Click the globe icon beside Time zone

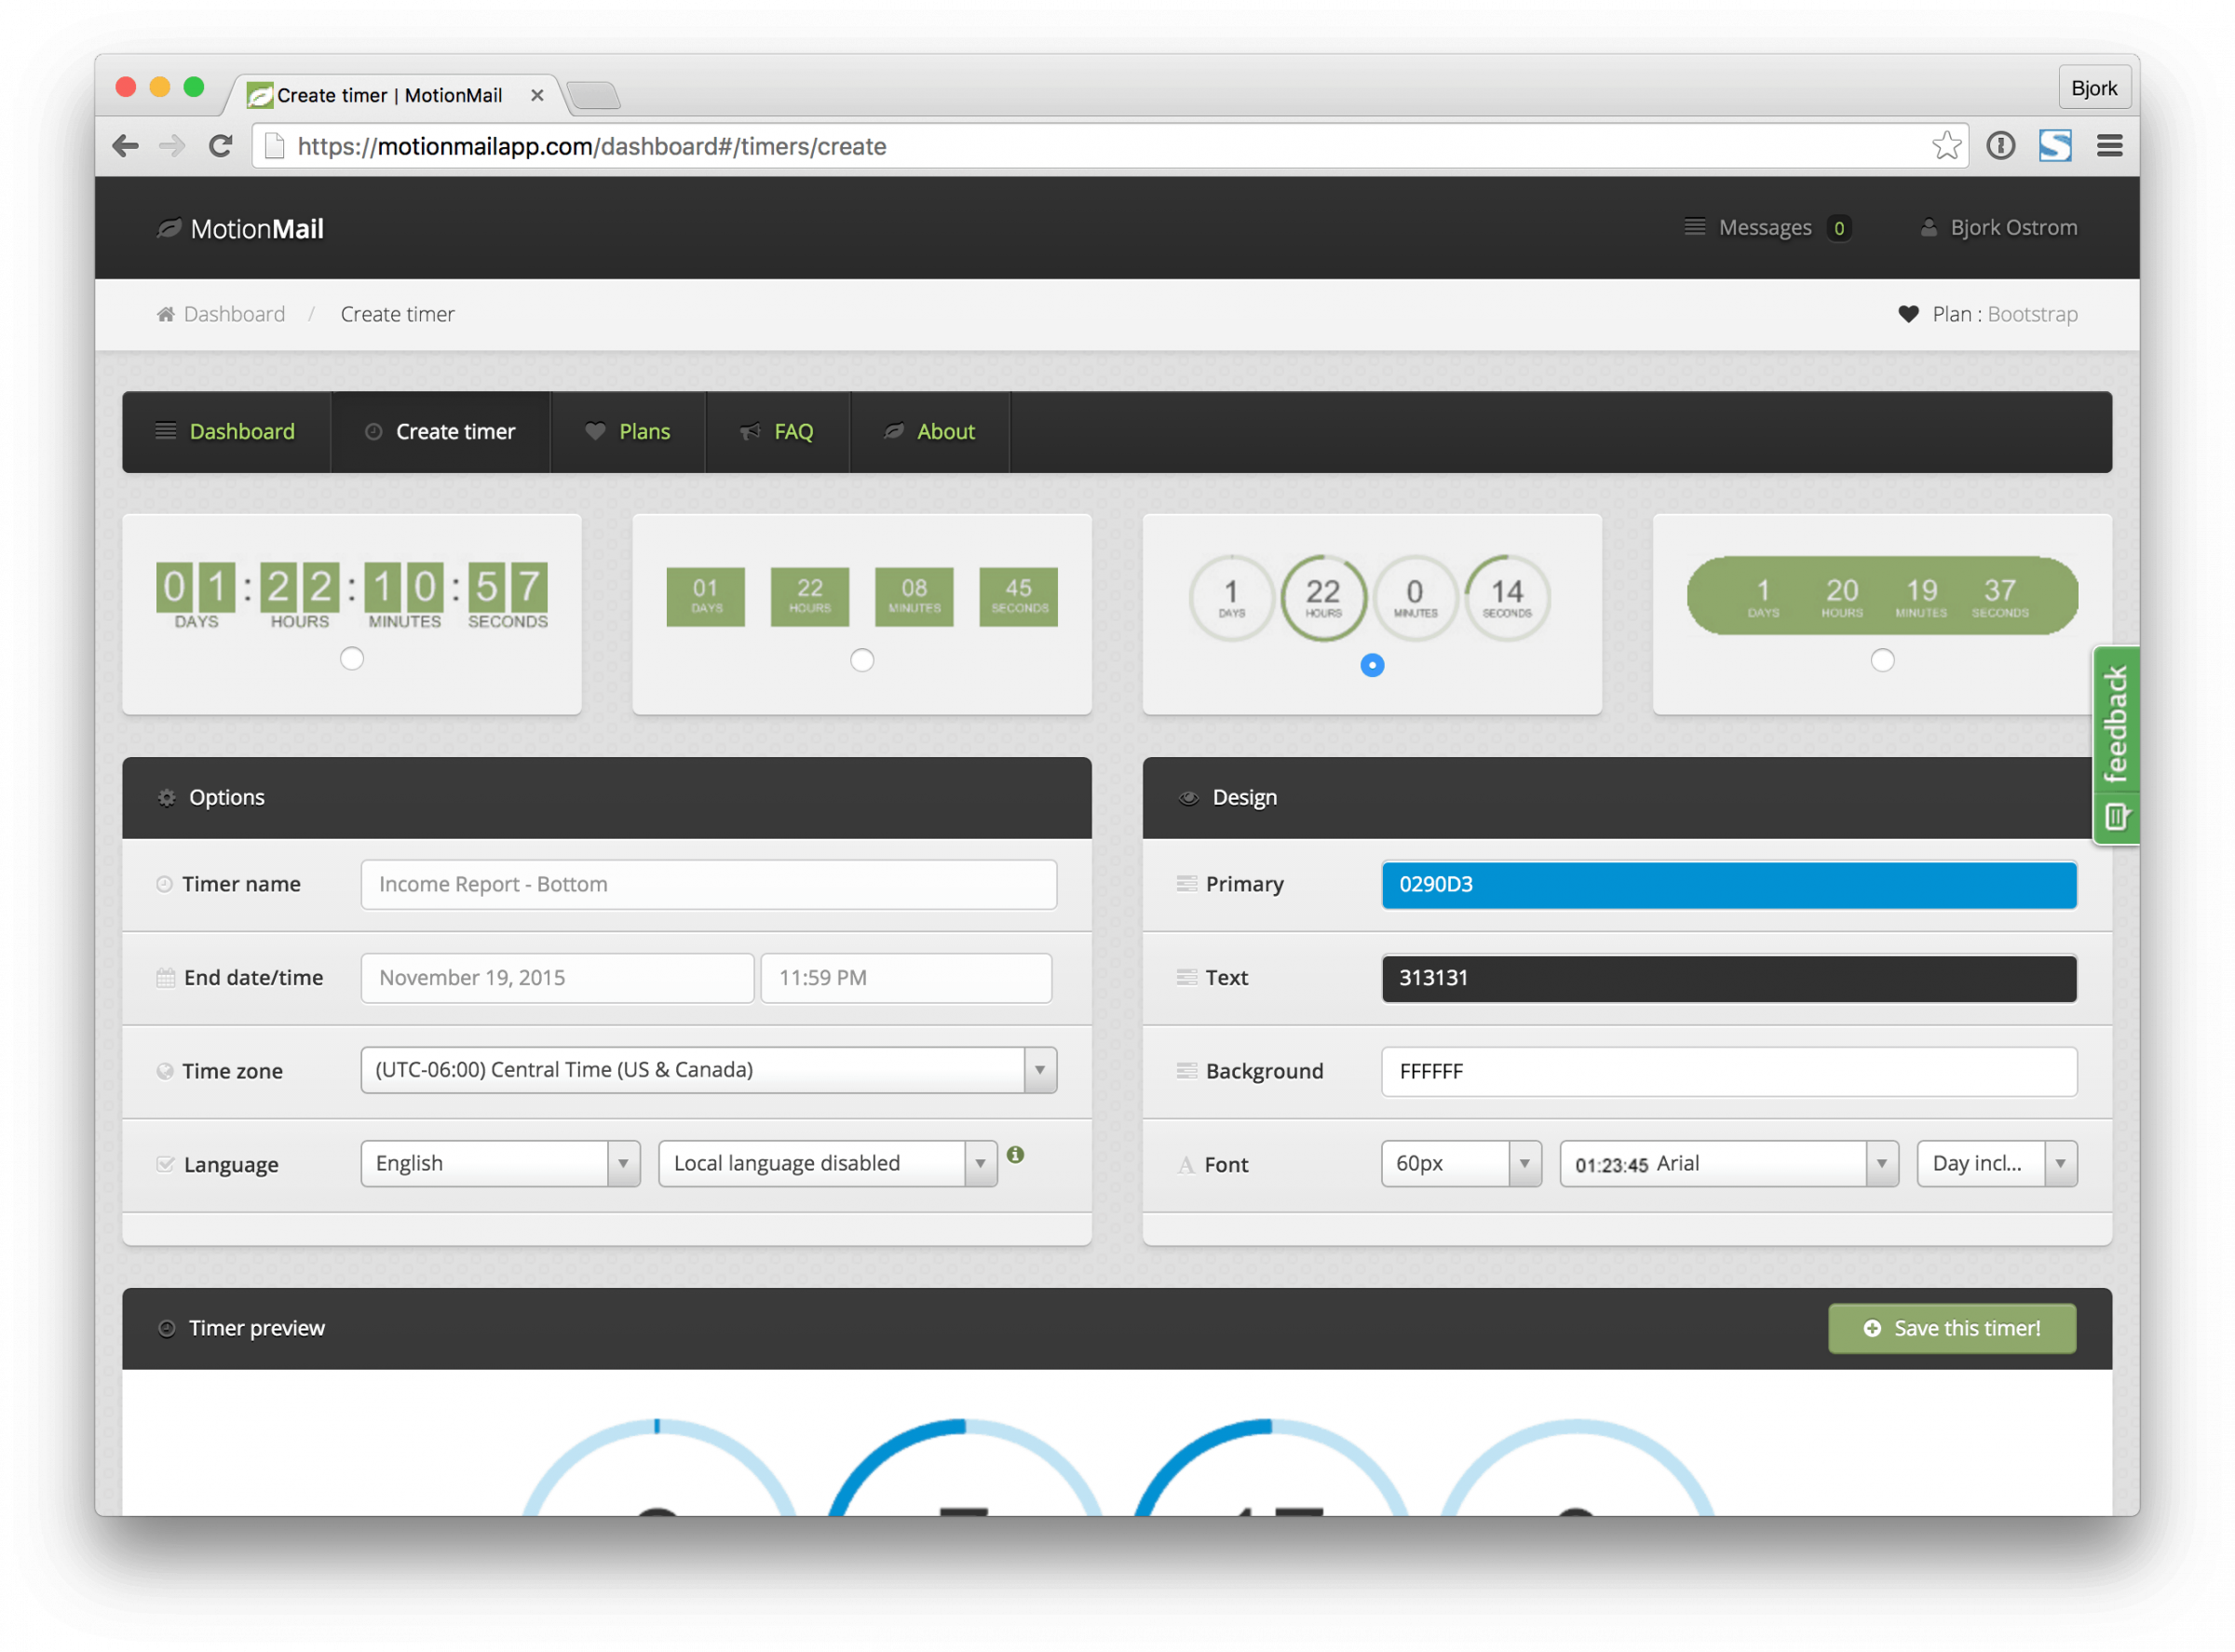pos(164,1070)
